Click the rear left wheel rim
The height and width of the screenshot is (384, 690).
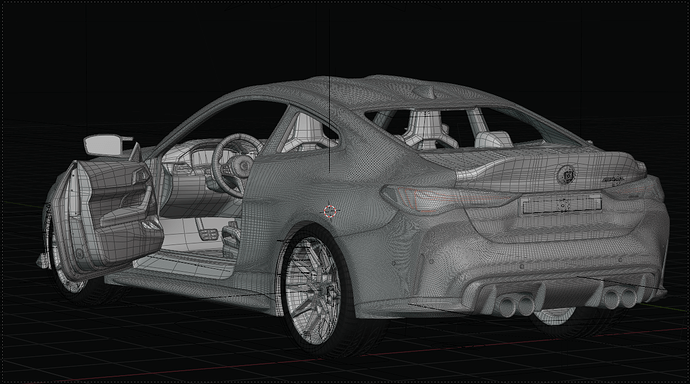[x=312, y=289]
